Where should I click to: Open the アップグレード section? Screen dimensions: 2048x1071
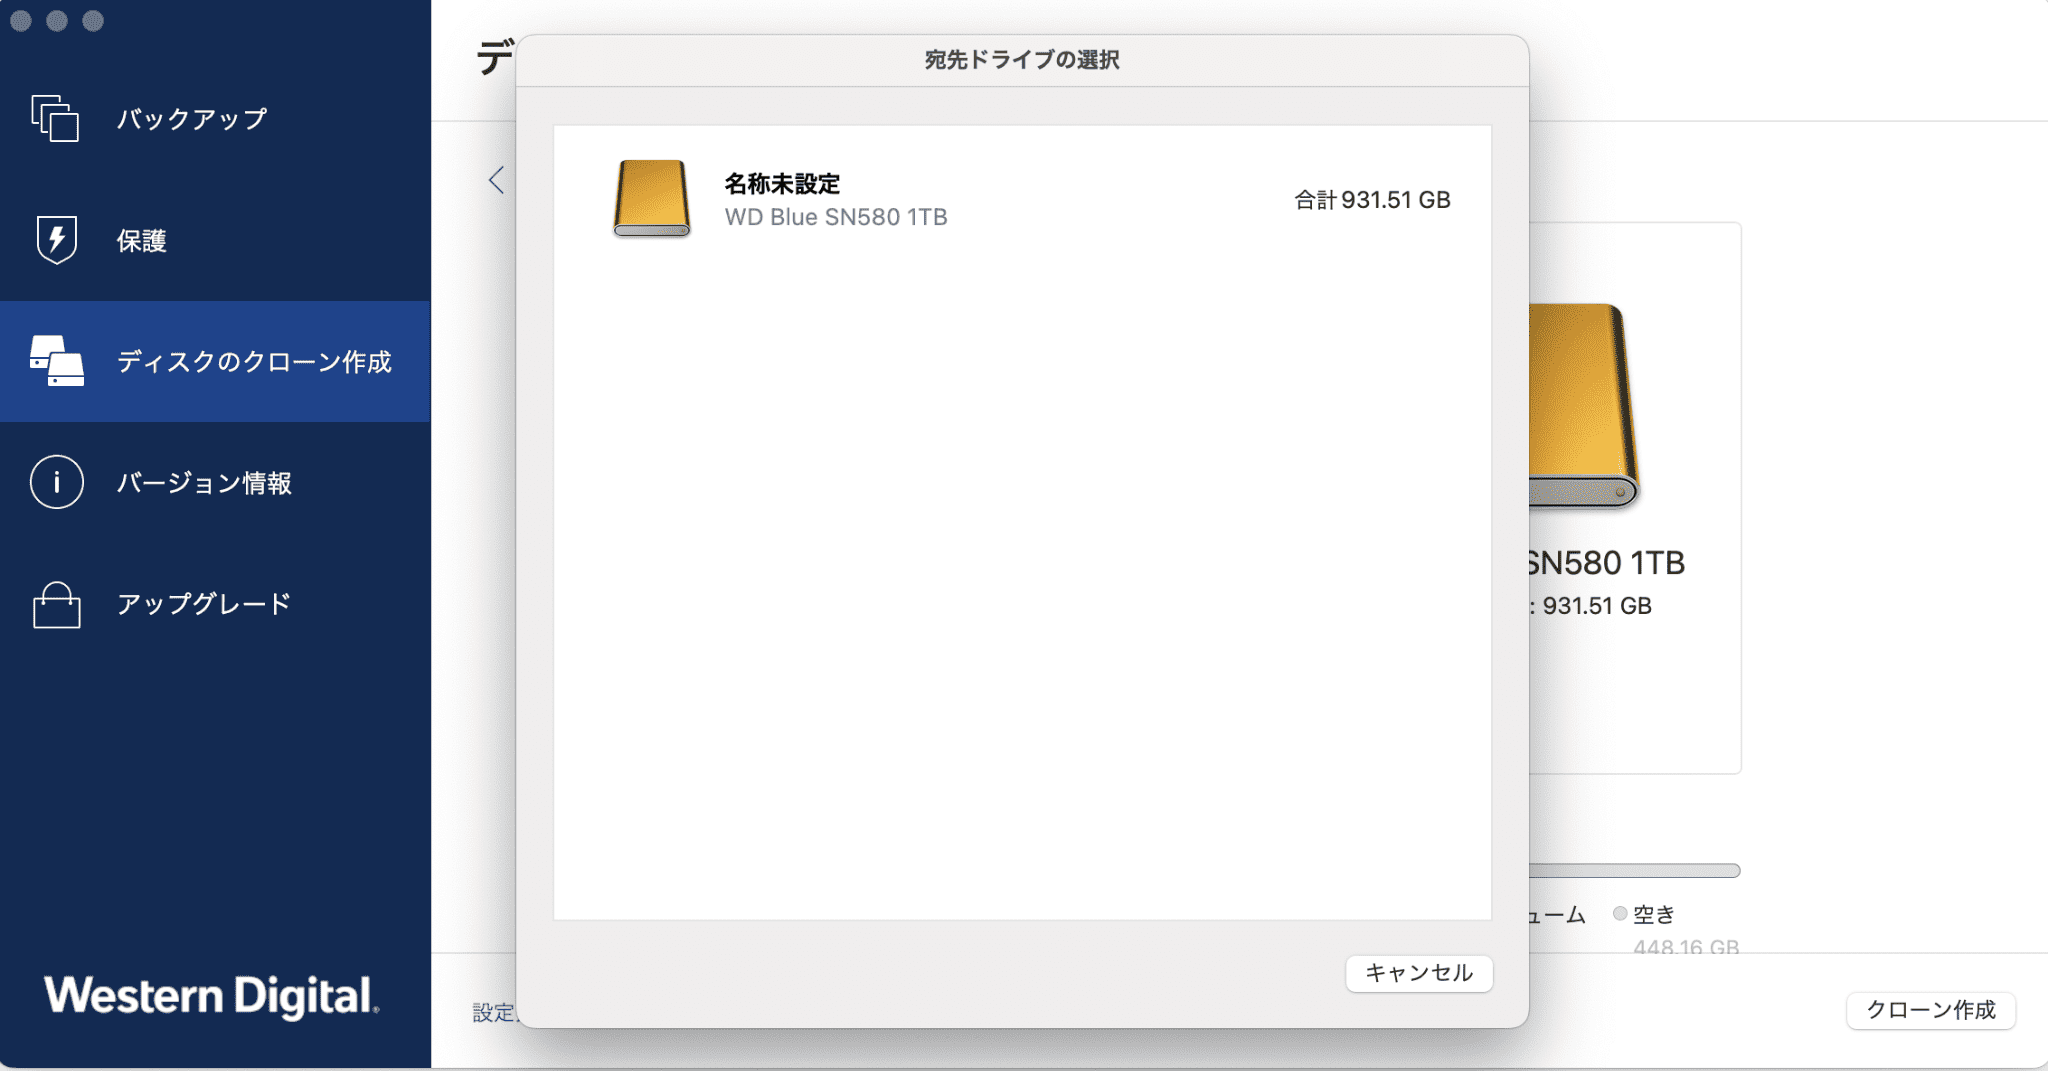pyautogui.click(x=215, y=604)
